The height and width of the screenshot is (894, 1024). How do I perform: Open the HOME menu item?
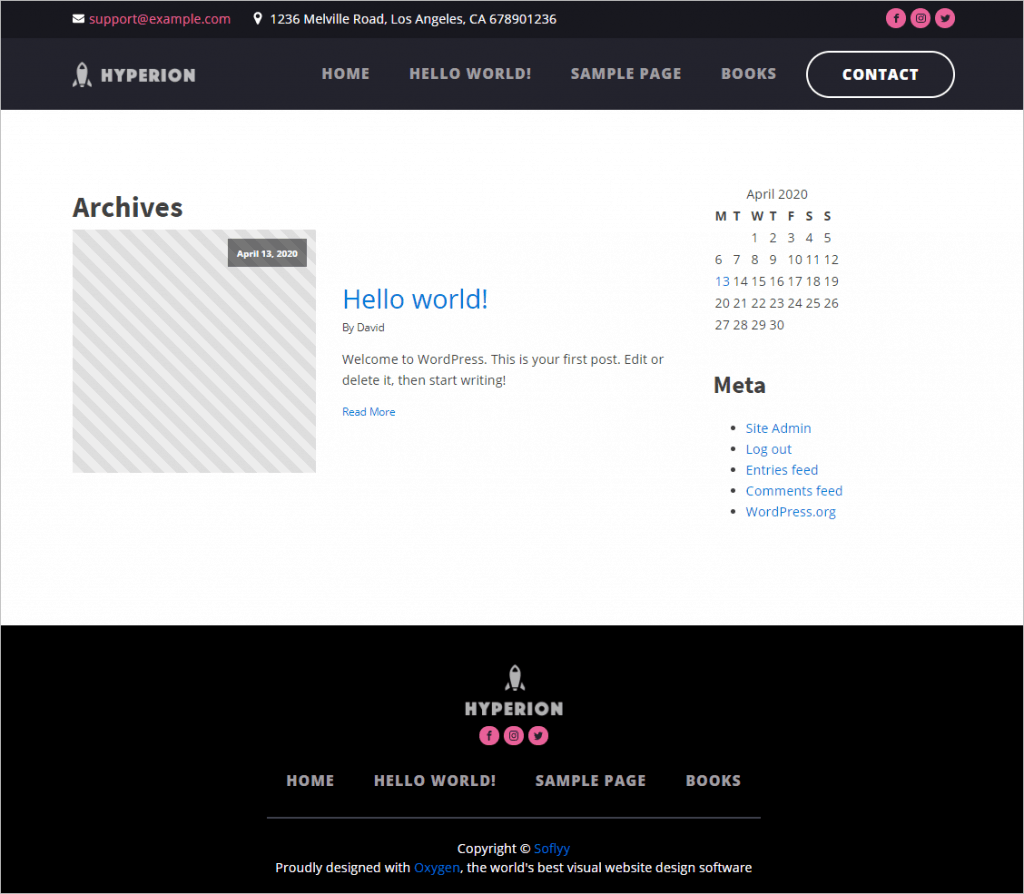click(345, 73)
